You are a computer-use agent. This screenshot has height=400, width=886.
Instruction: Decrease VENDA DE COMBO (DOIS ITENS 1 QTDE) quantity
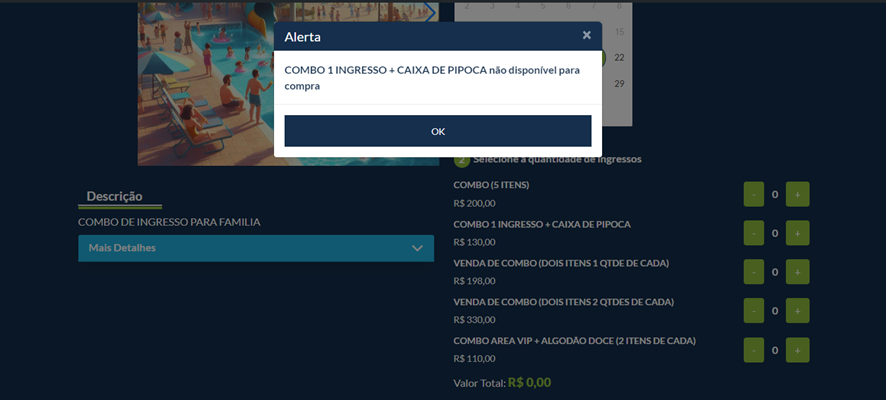(x=754, y=272)
